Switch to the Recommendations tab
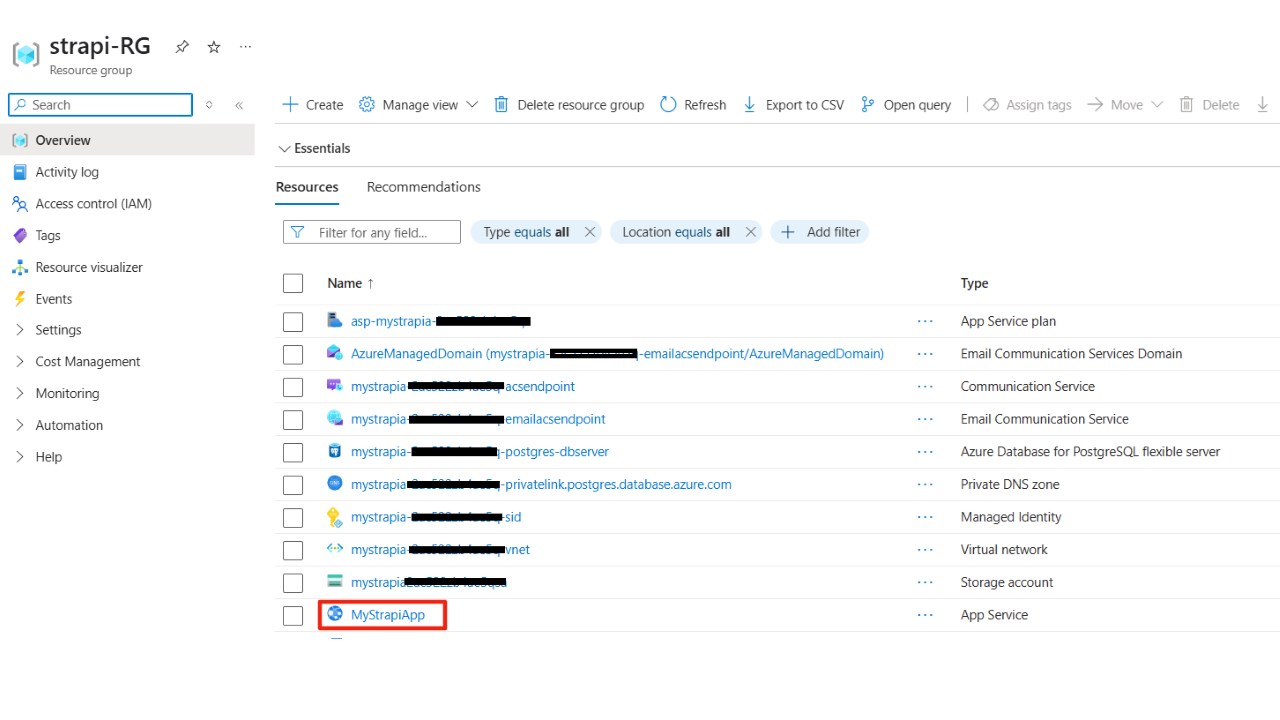 424,187
